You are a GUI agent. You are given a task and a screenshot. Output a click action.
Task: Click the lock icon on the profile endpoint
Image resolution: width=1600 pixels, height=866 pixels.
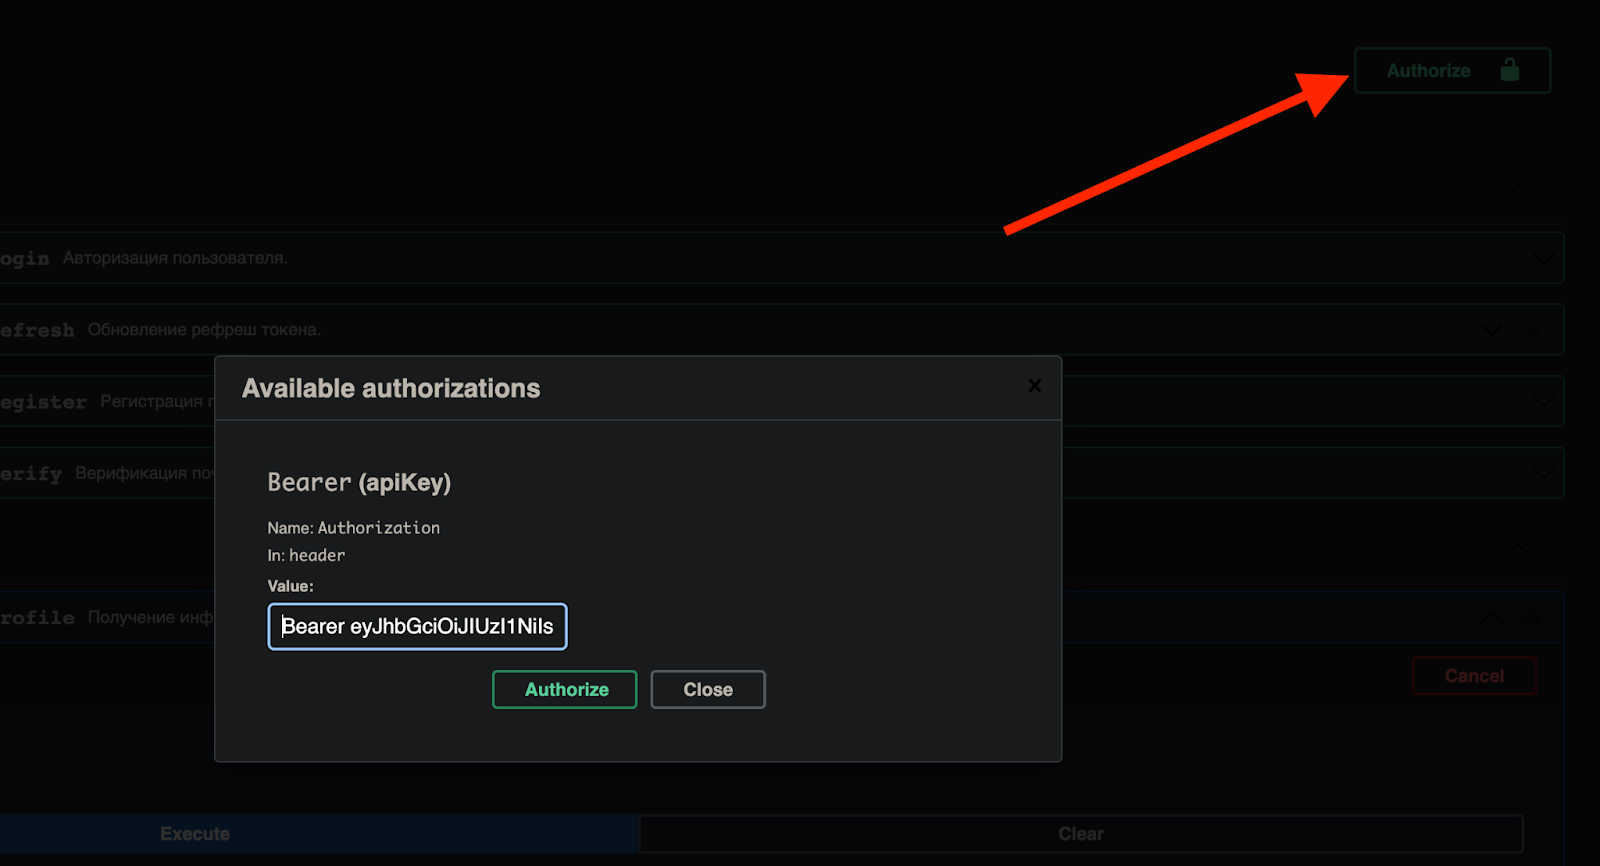1530,618
